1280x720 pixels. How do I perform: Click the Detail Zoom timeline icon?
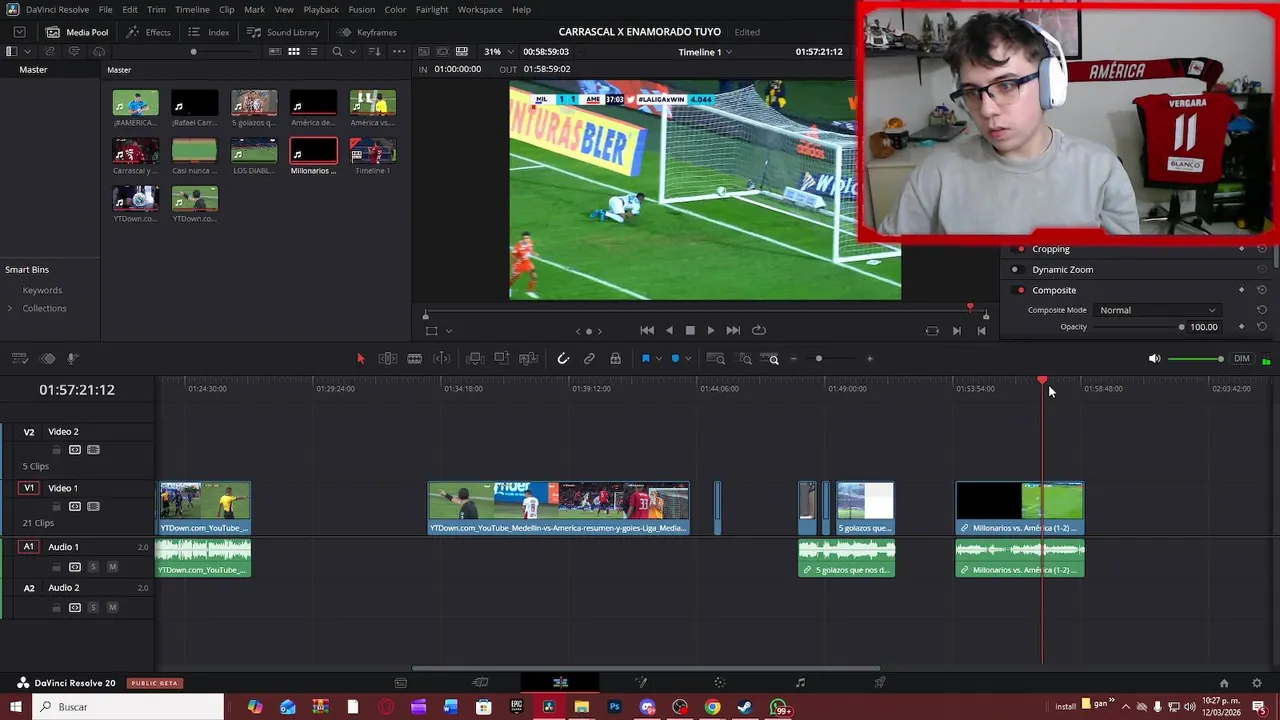745,358
